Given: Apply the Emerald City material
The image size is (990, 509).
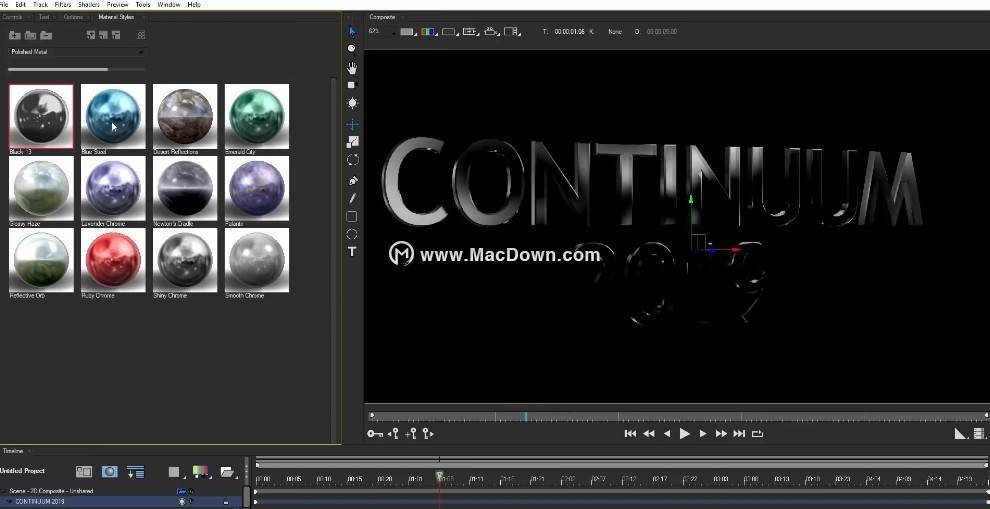Looking at the screenshot, I should [257, 117].
